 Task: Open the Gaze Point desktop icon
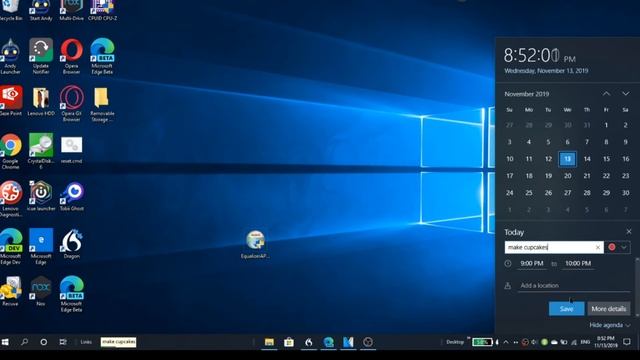(11, 100)
